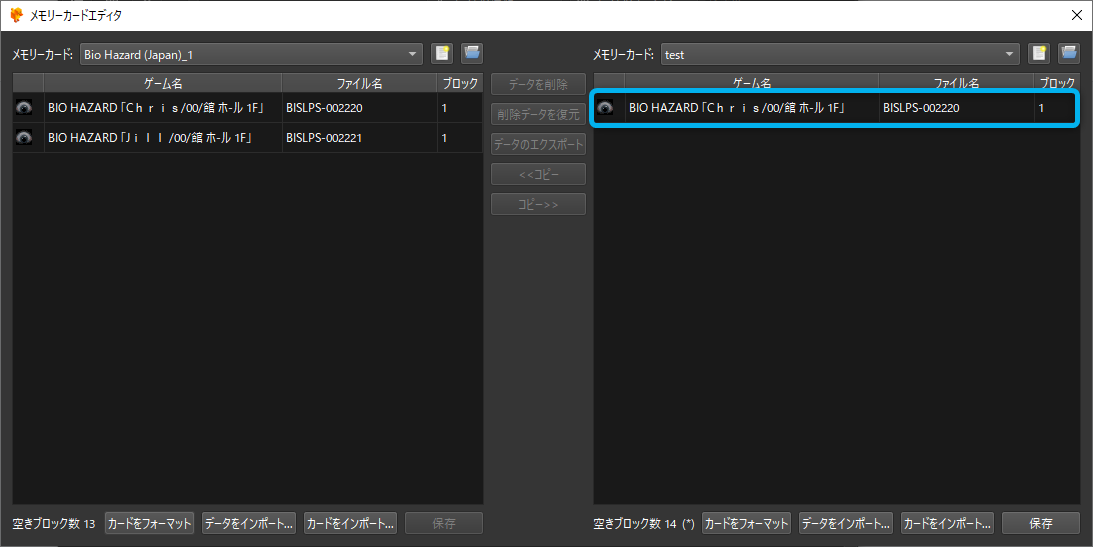Click the コピー>> button

pos(538,204)
